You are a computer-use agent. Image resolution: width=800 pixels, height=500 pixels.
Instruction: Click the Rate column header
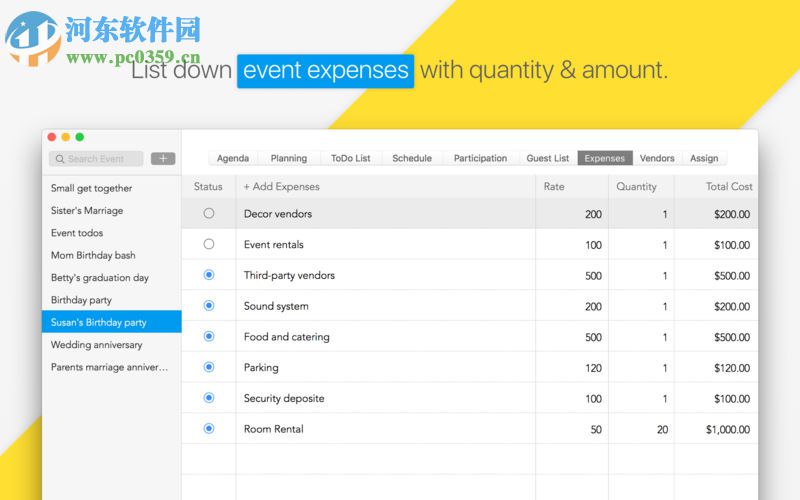[554, 187]
